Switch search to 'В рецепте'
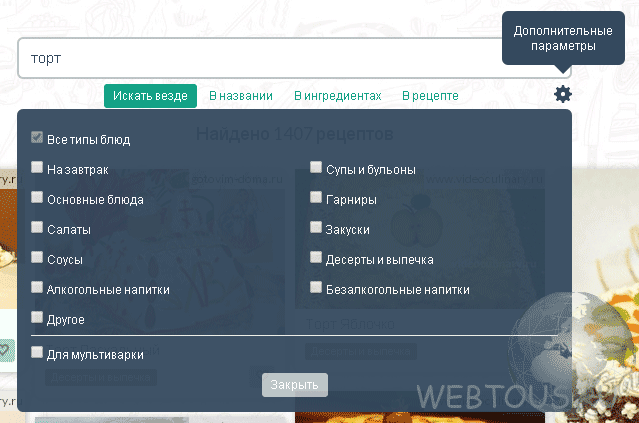639x423 pixels. 430,96
